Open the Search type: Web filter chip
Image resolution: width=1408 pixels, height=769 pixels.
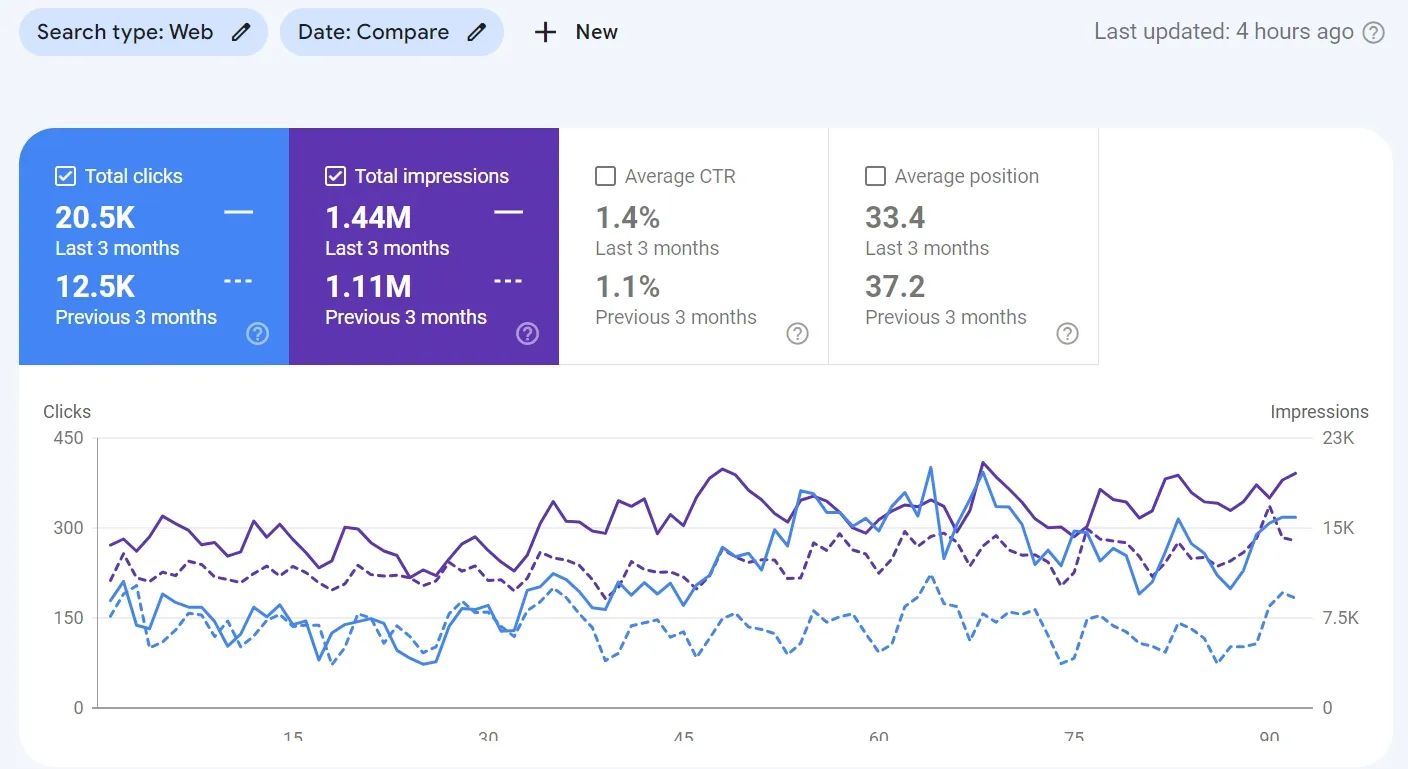pos(143,31)
